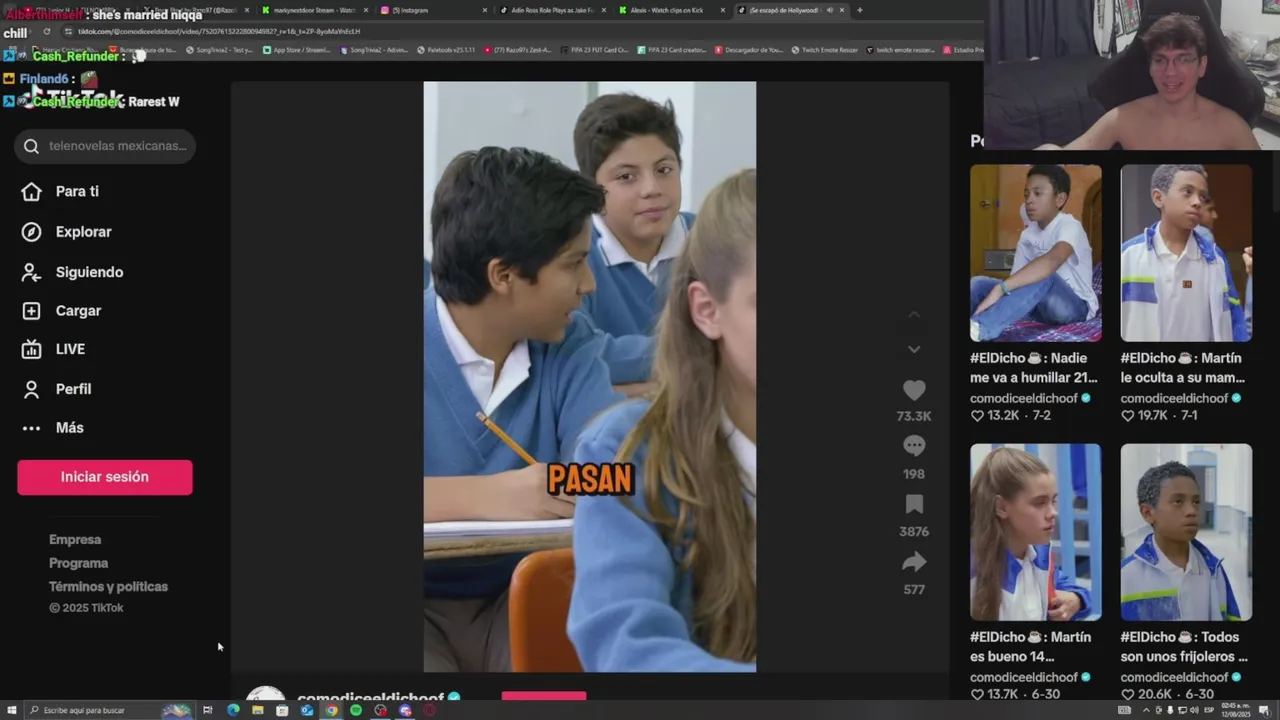
Task: Open Chrome from the taskbar
Action: tap(331, 710)
